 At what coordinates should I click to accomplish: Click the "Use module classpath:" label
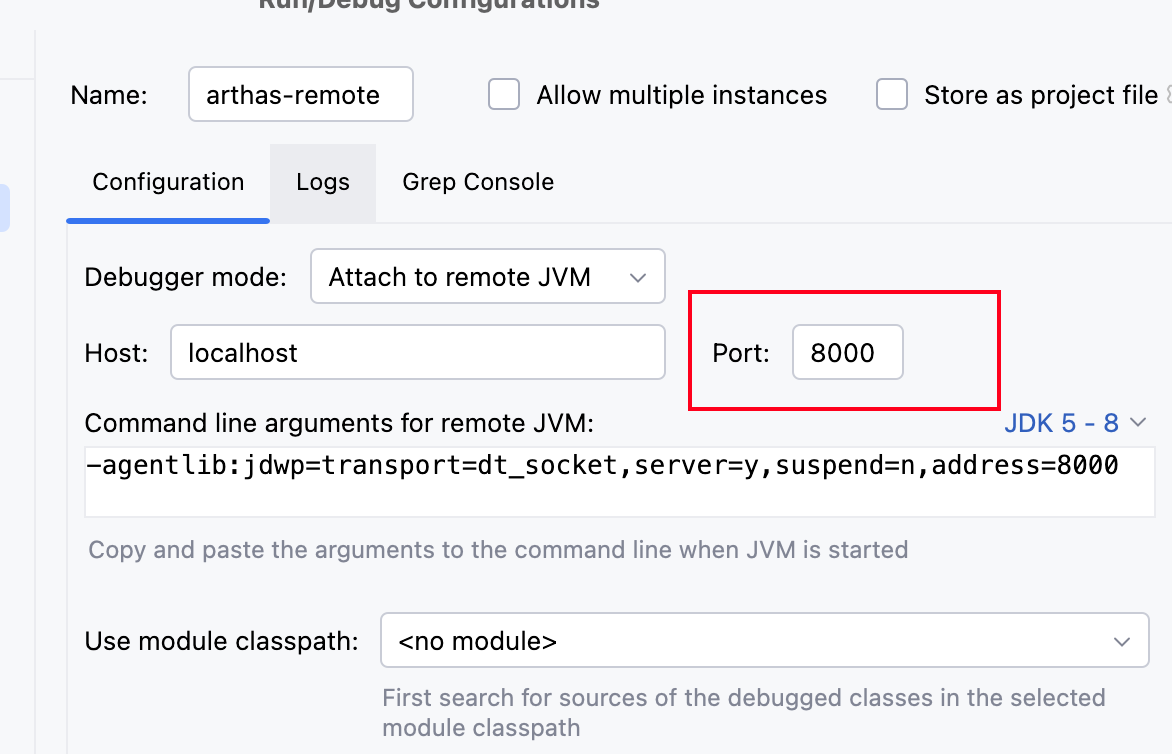click(222, 641)
